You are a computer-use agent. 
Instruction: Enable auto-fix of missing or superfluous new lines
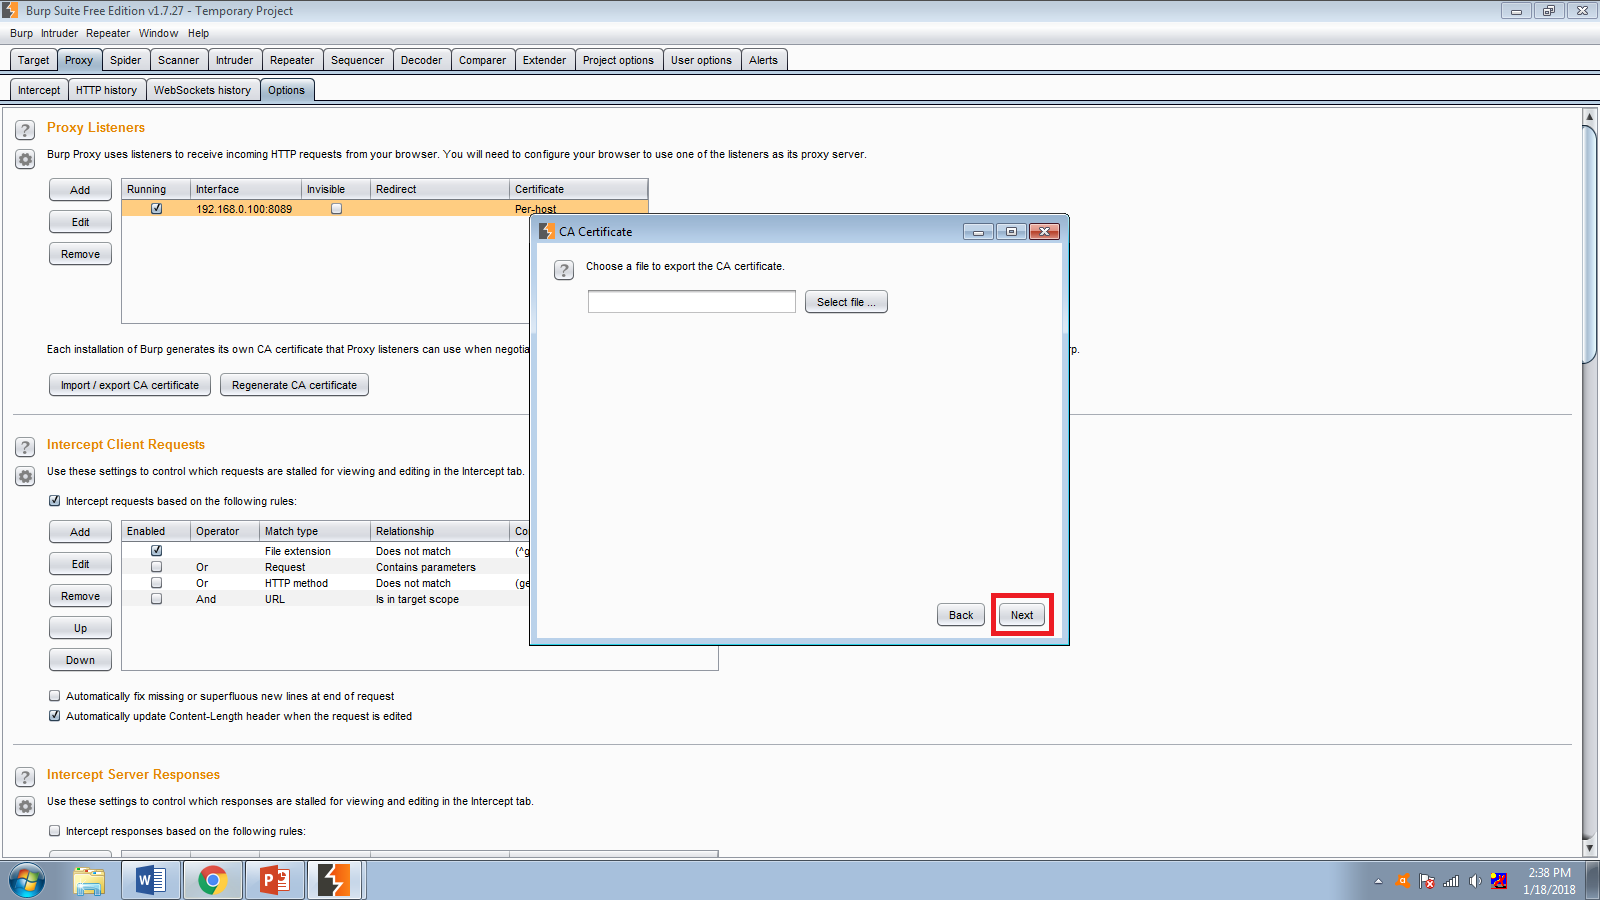click(55, 696)
